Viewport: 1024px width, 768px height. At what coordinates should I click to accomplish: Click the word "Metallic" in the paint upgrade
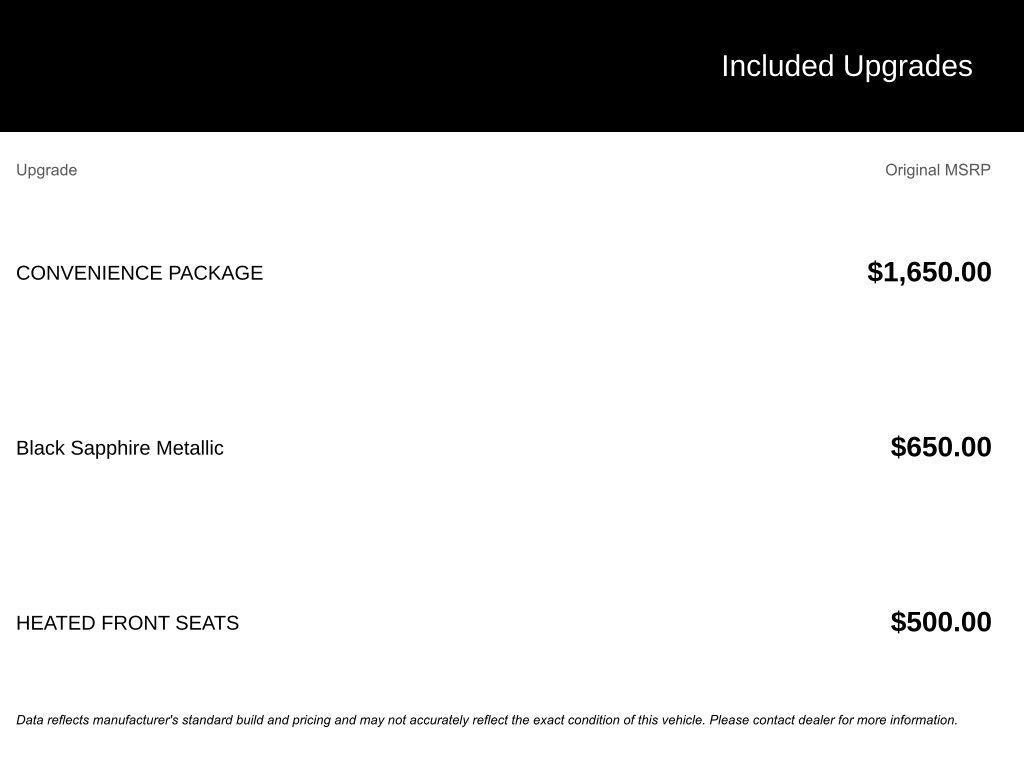(x=189, y=448)
